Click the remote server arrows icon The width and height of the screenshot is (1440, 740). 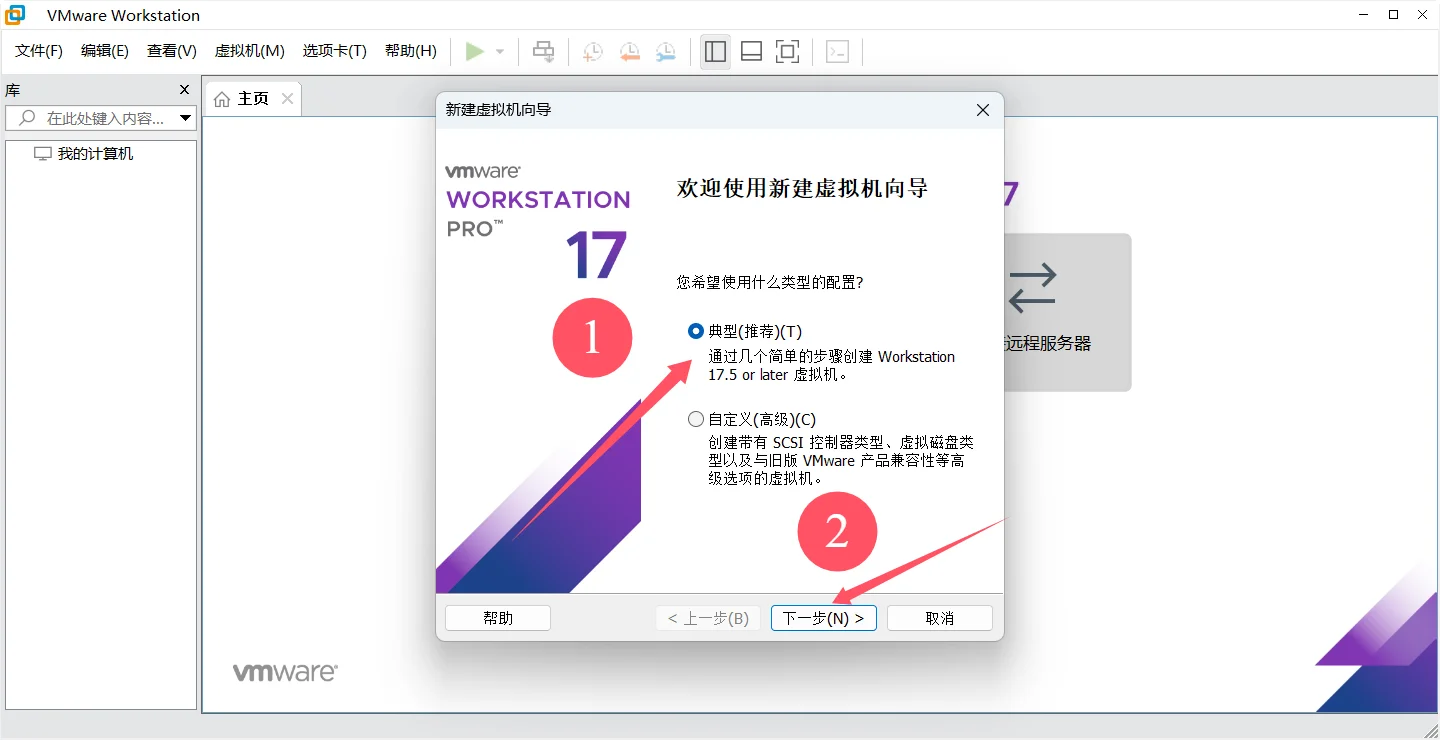1033,287
